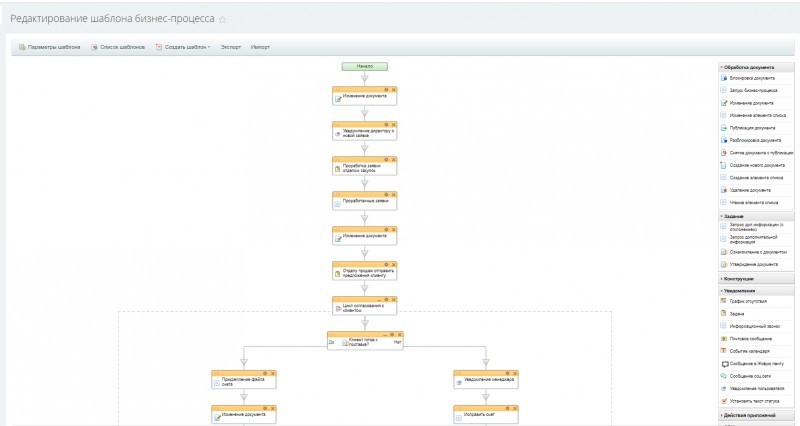Remove the Исправить счет block

click(514, 409)
